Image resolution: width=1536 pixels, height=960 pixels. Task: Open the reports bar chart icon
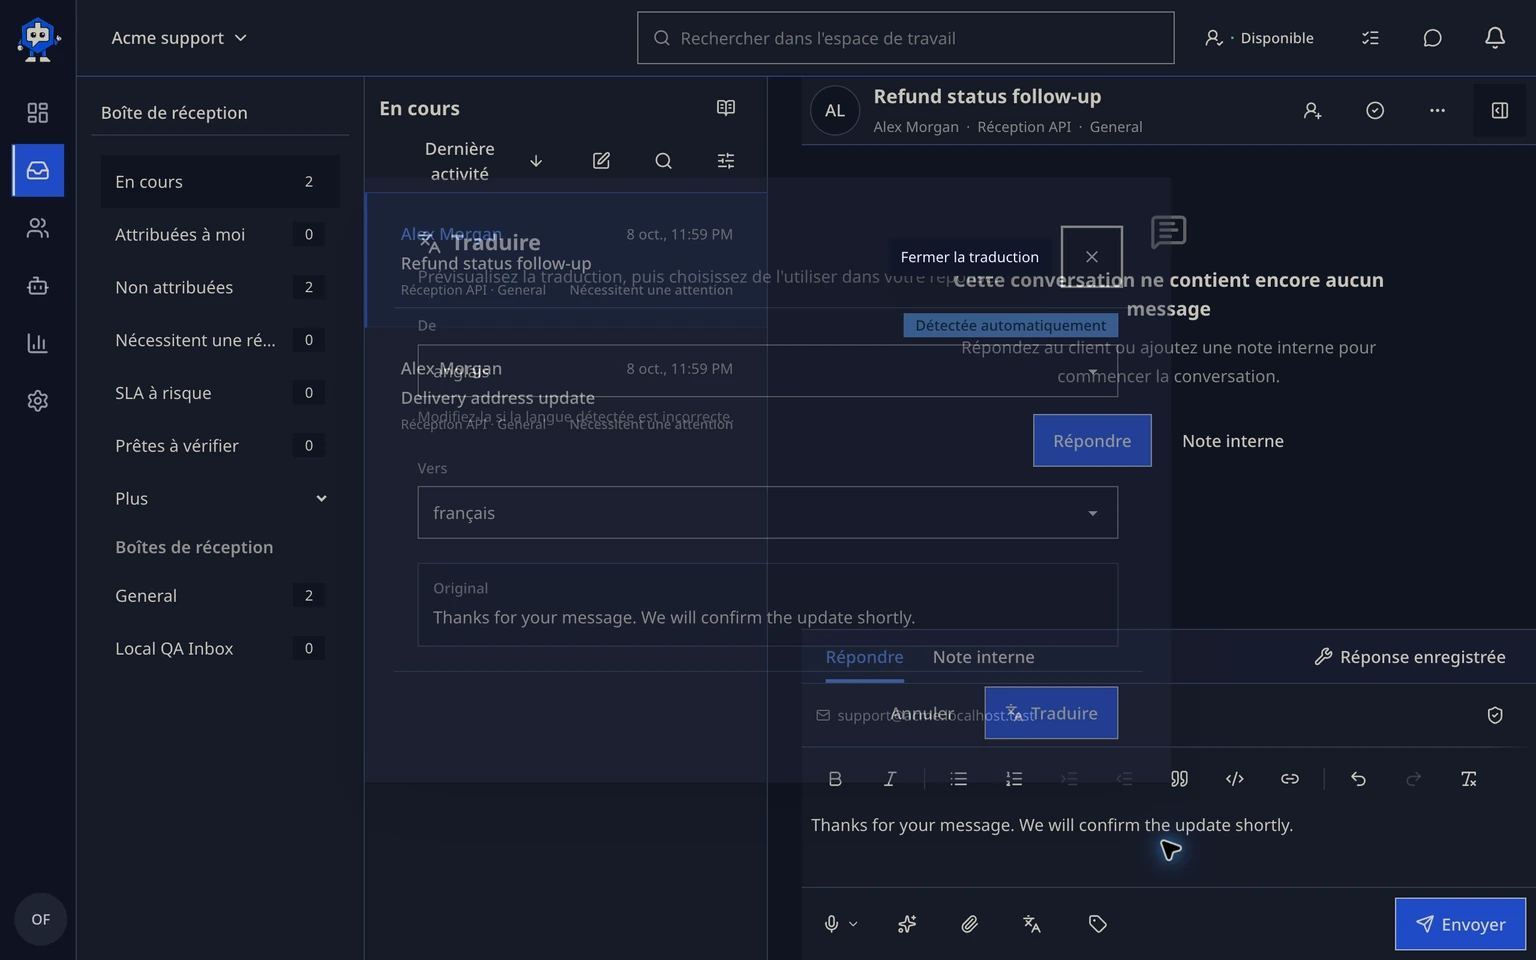pyautogui.click(x=37, y=343)
